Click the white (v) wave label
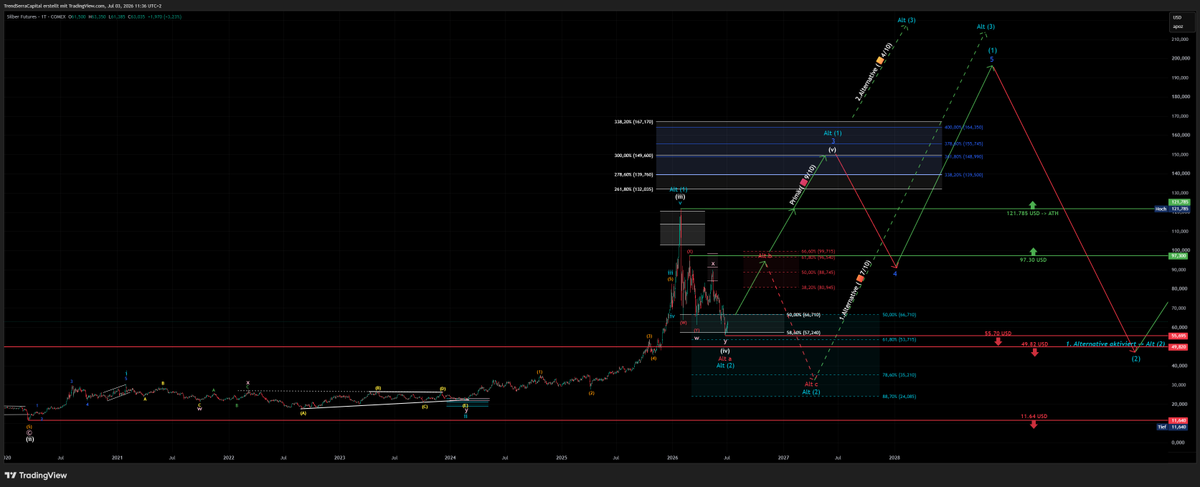The image size is (1200, 487). pos(832,149)
